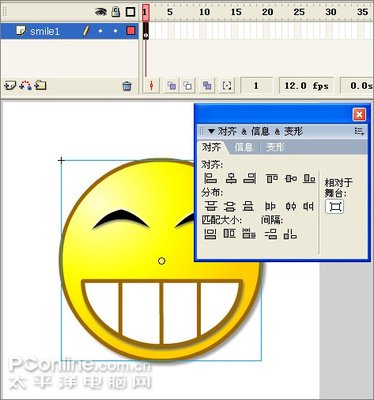The width and height of the screenshot is (374, 400).
Task: Click the match width icon
Action: tap(210, 234)
